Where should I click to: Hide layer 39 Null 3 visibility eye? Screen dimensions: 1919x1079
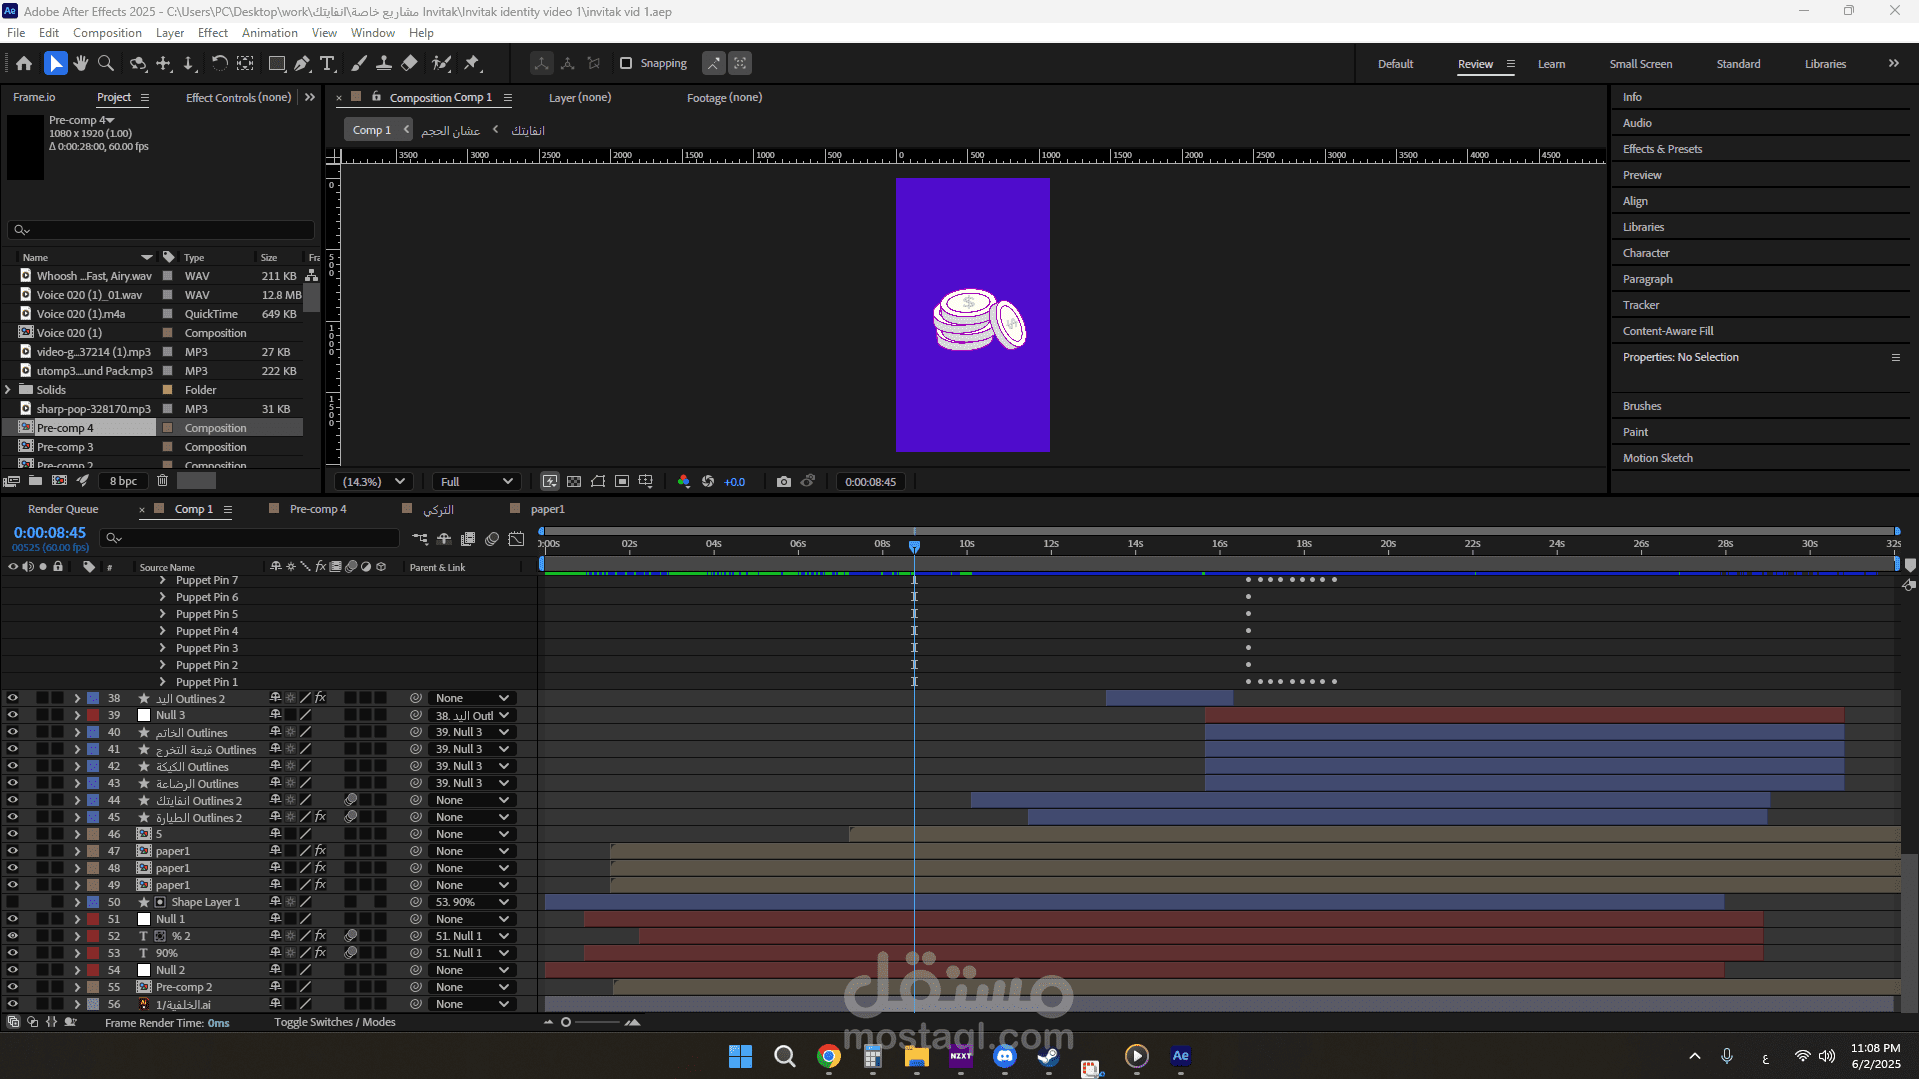coord(13,715)
